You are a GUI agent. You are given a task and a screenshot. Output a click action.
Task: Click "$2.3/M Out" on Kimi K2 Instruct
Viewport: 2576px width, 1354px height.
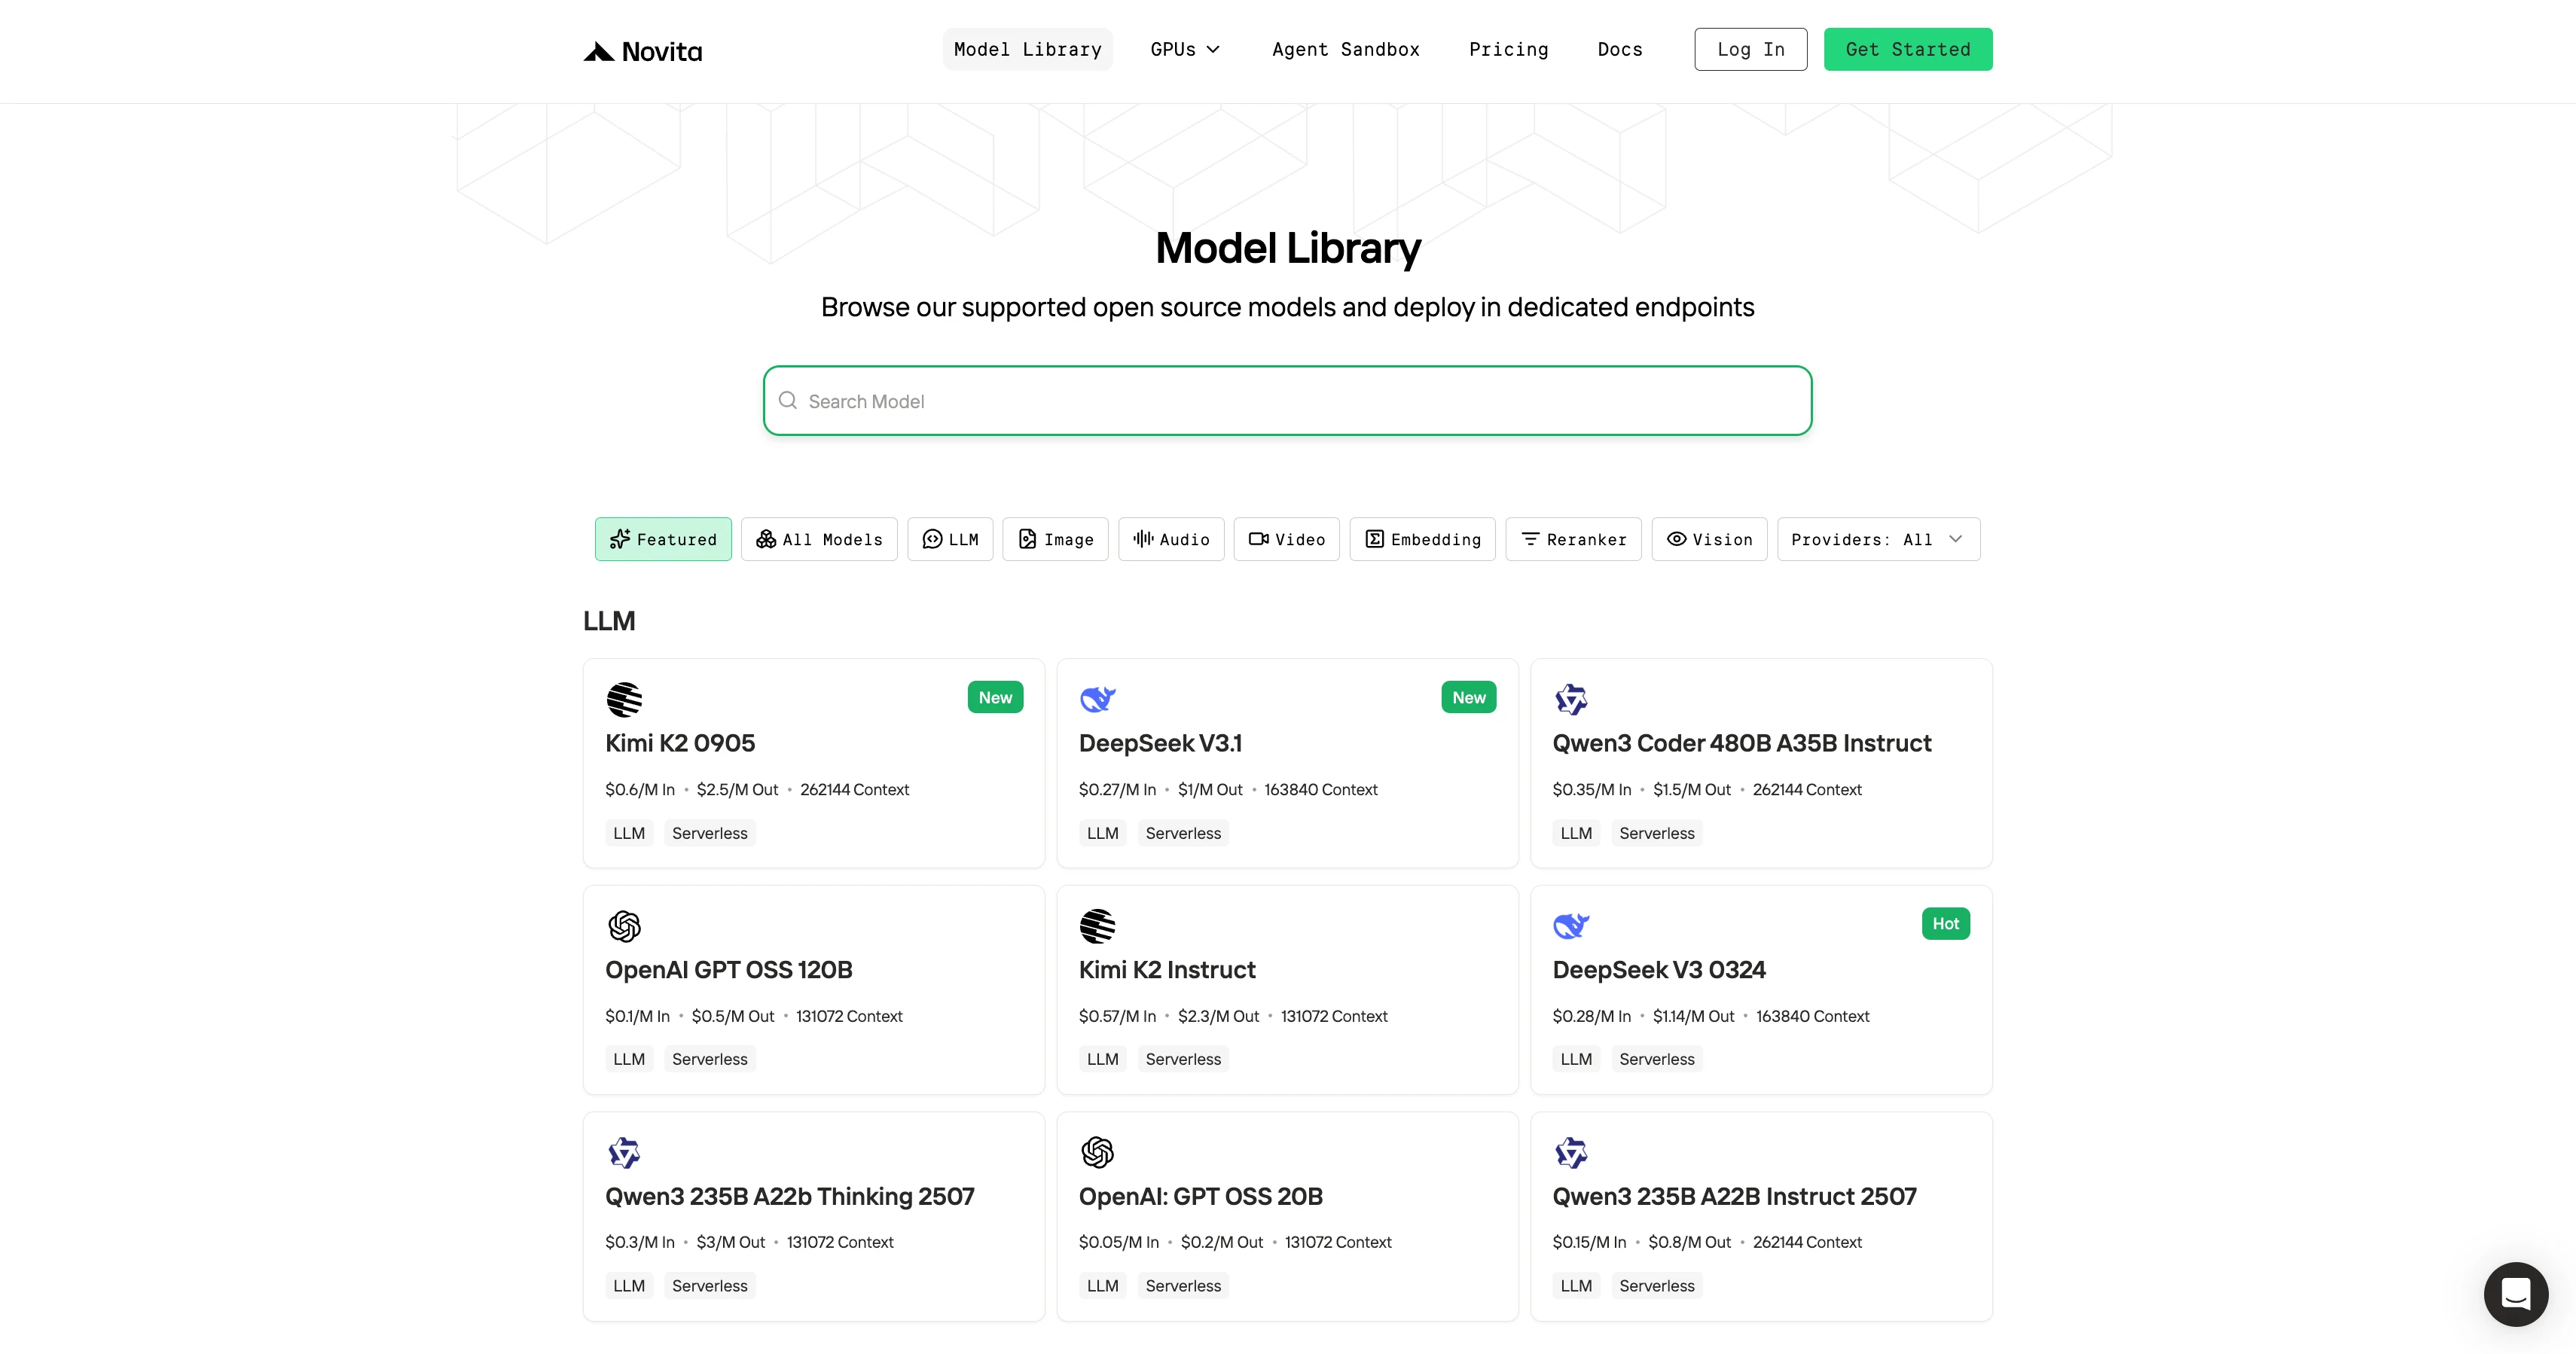pyautogui.click(x=1218, y=1016)
